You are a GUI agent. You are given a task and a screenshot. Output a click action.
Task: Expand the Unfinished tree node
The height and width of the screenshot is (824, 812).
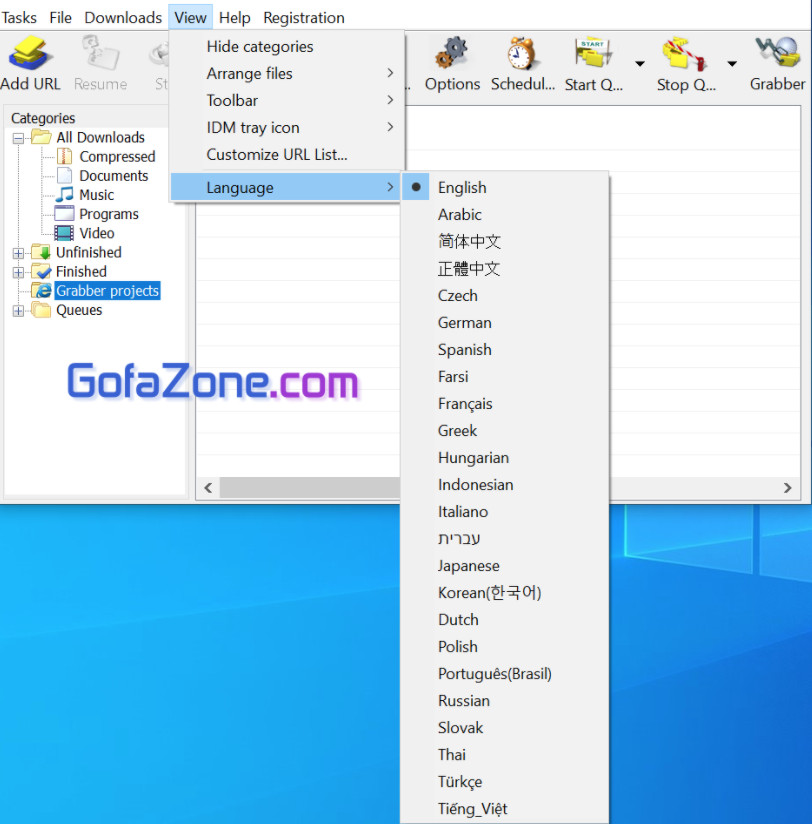[x=18, y=253]
